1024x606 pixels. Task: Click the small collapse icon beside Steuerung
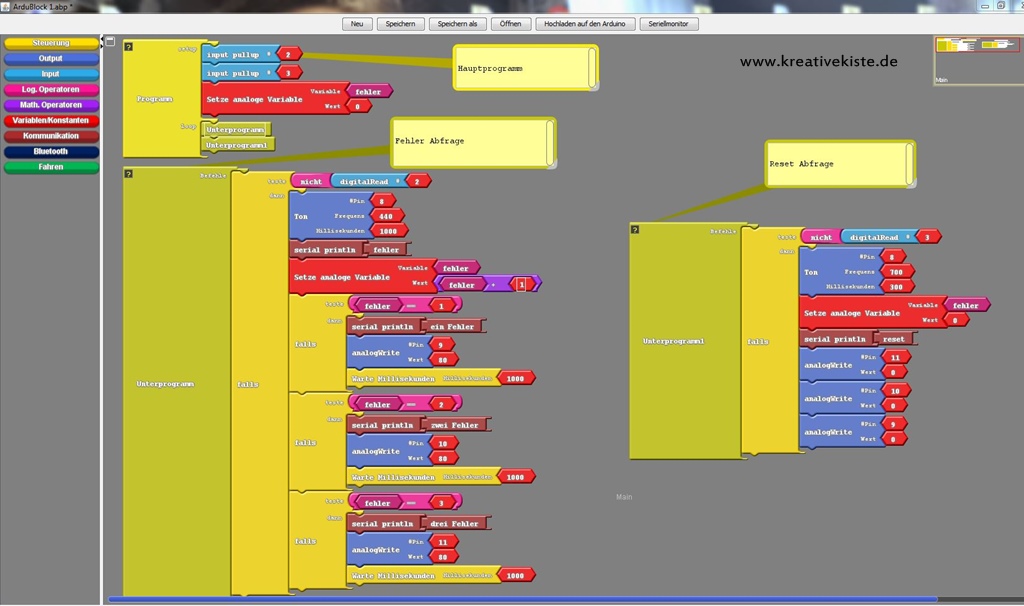(110, 42)
